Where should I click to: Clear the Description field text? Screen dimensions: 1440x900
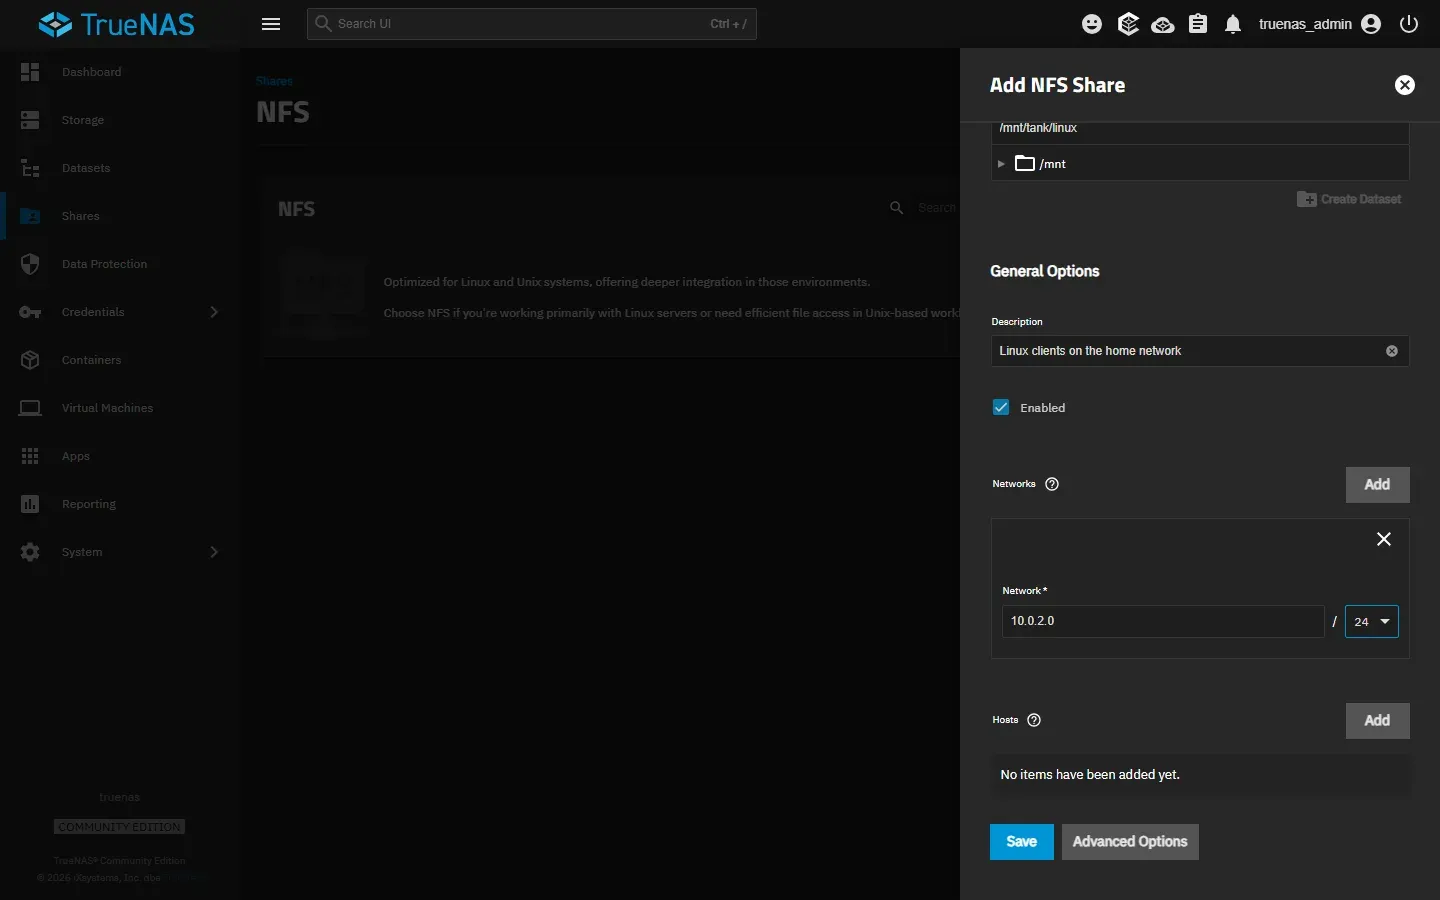[x=1392, y=351]
